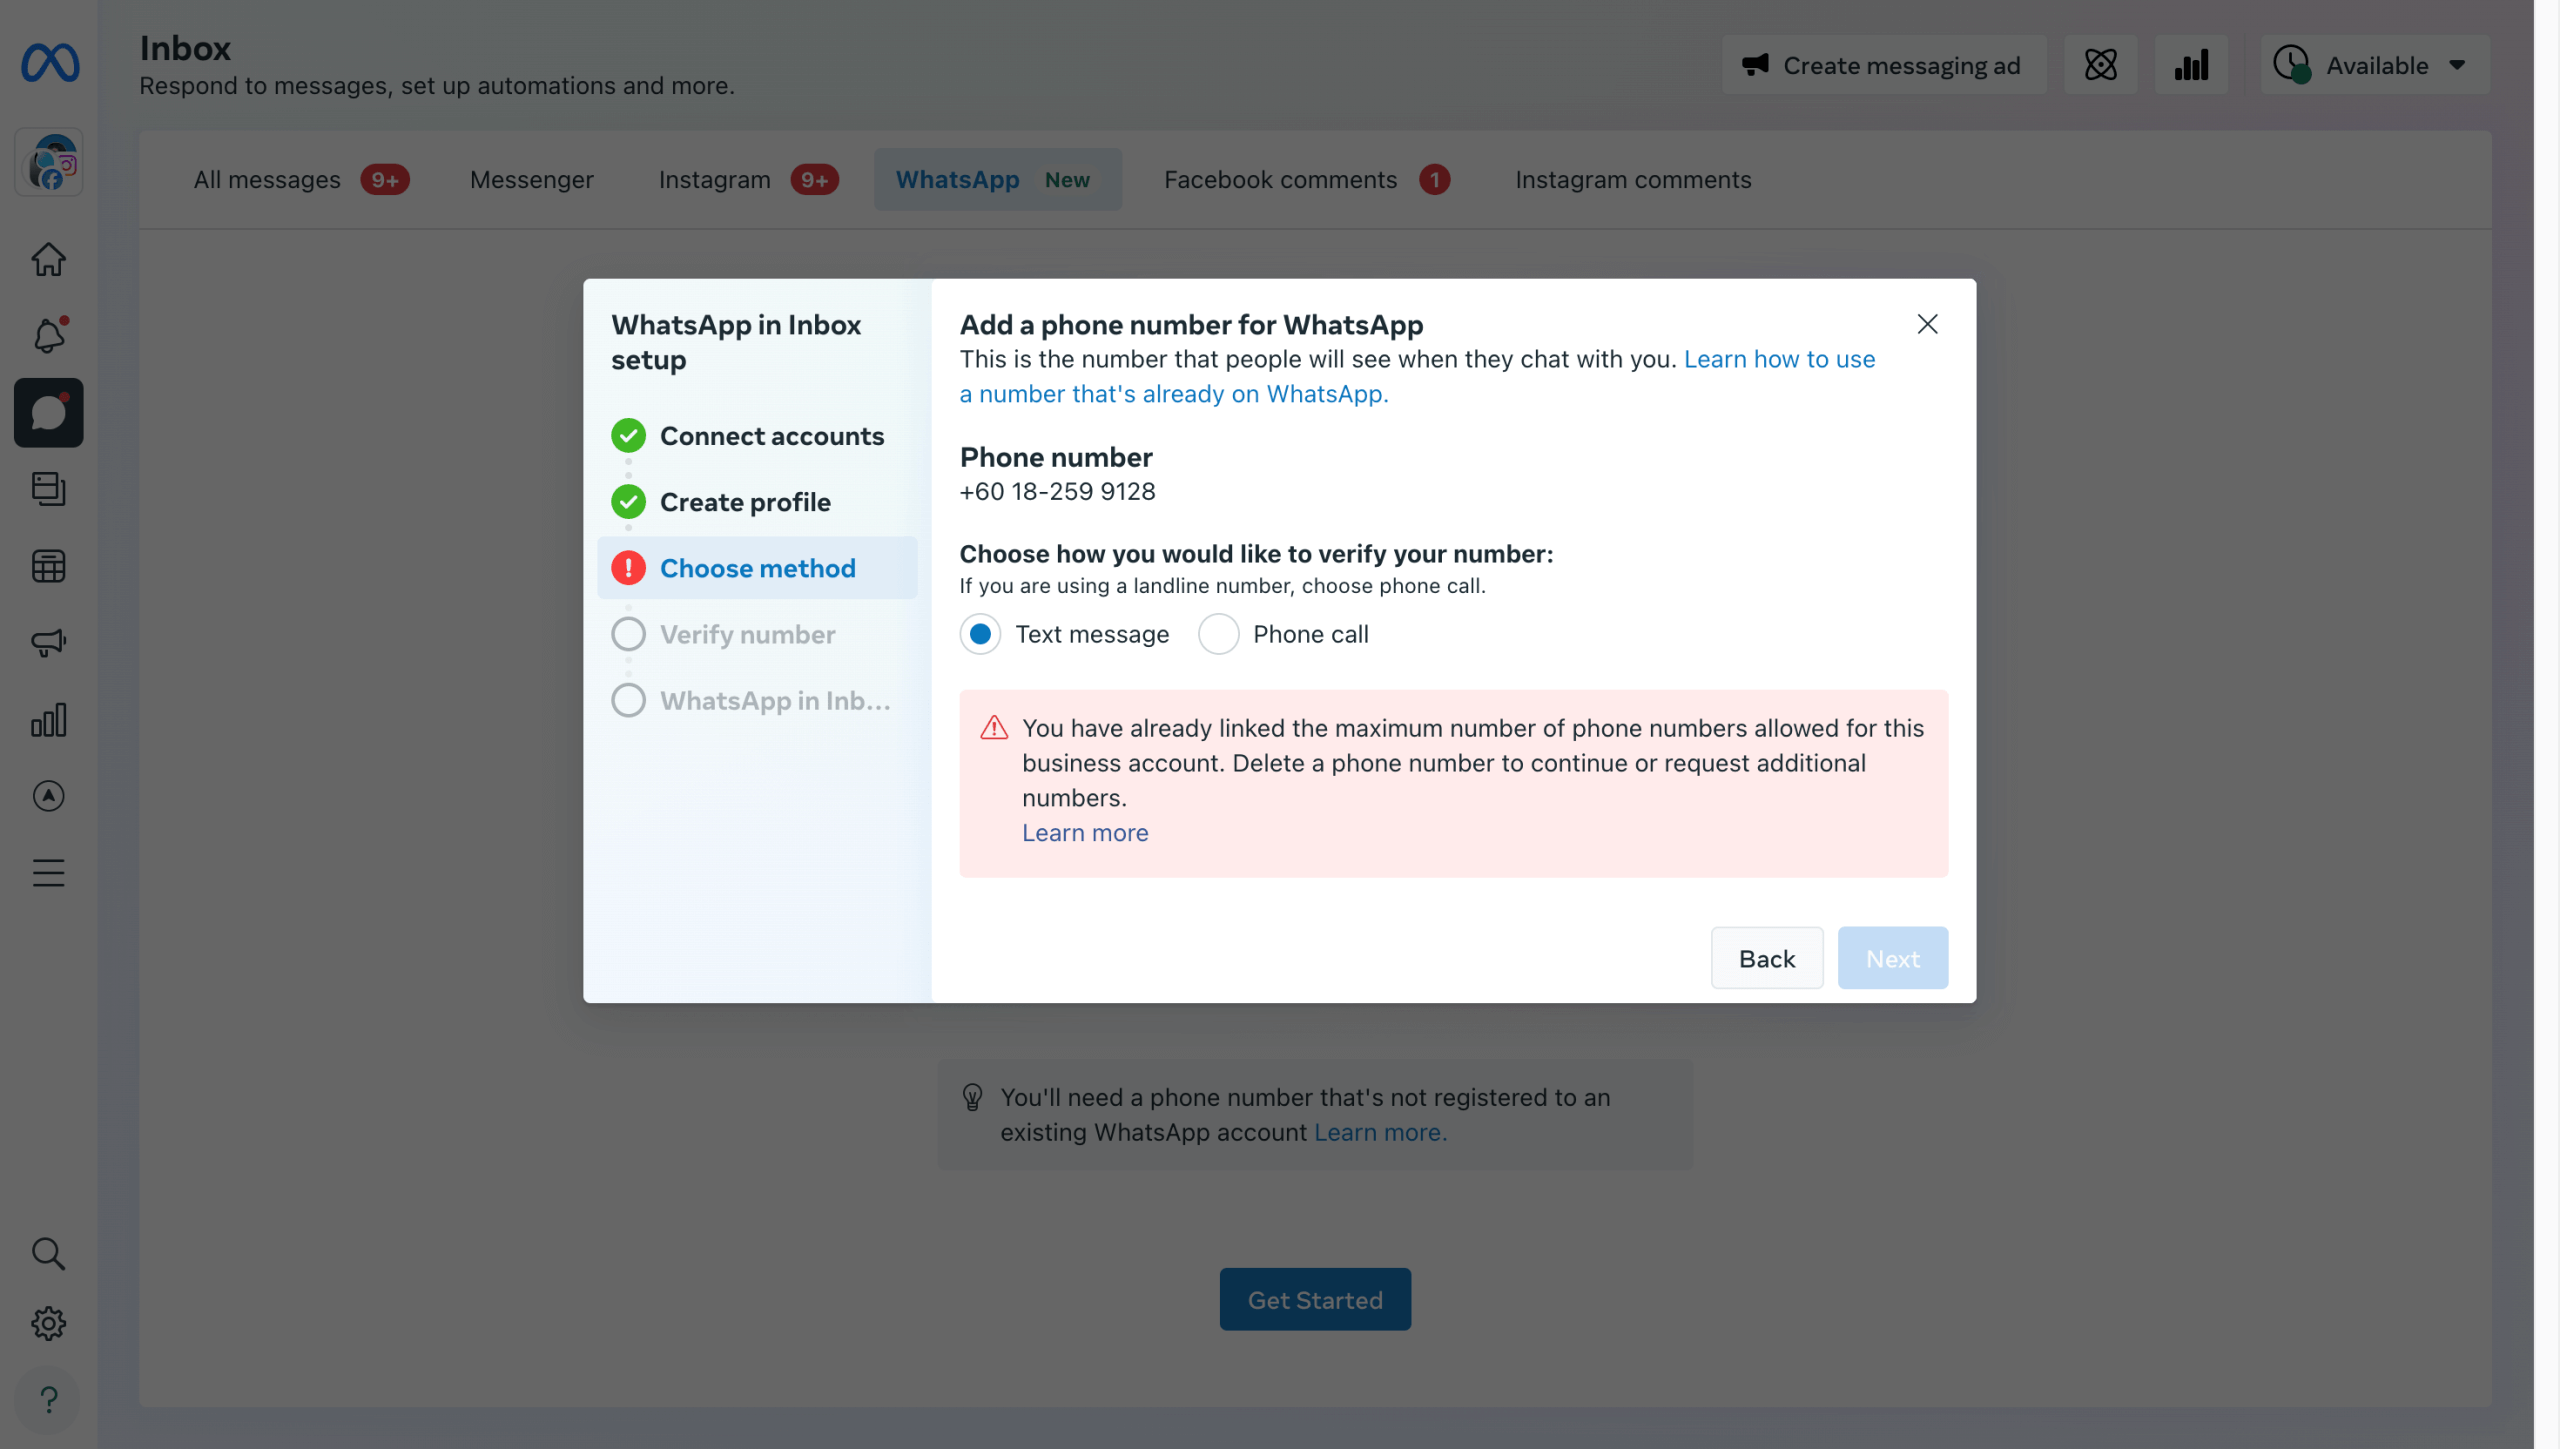Open the Insights bar chart sidebar icon
2560x1449 pixels.
coord(48,720)
